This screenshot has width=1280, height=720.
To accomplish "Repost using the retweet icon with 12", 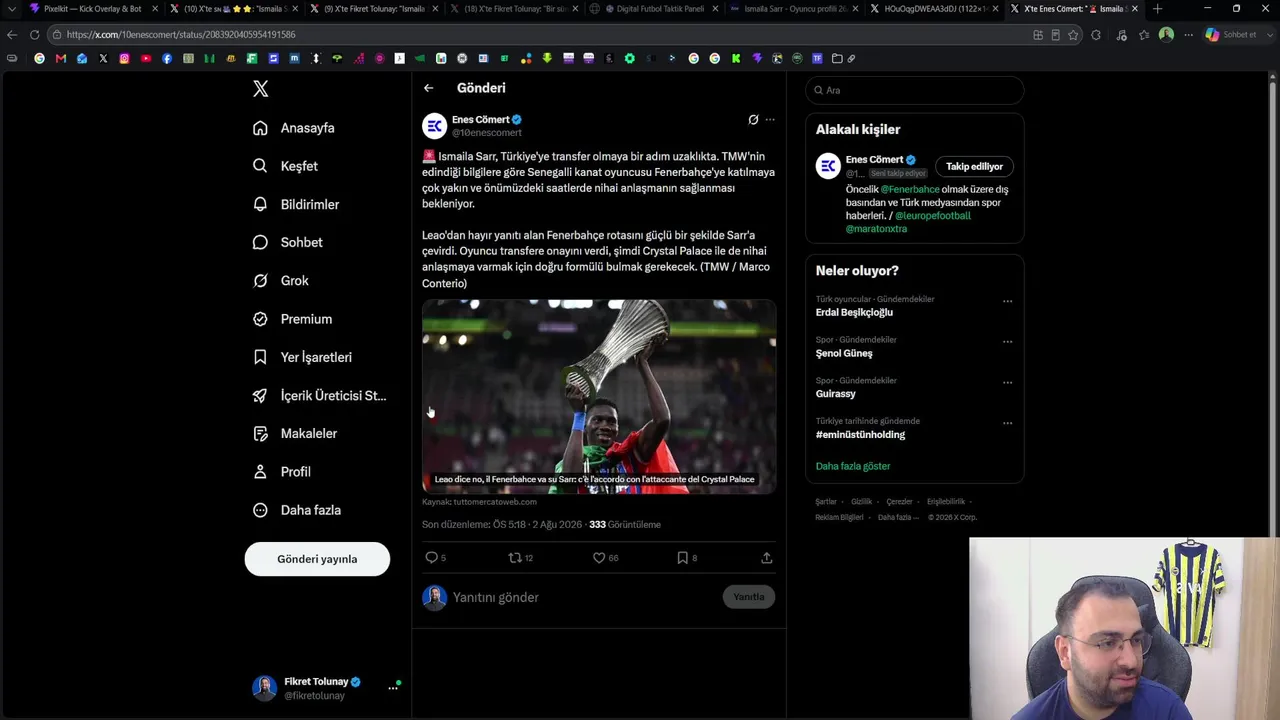I will click(521, 558).
